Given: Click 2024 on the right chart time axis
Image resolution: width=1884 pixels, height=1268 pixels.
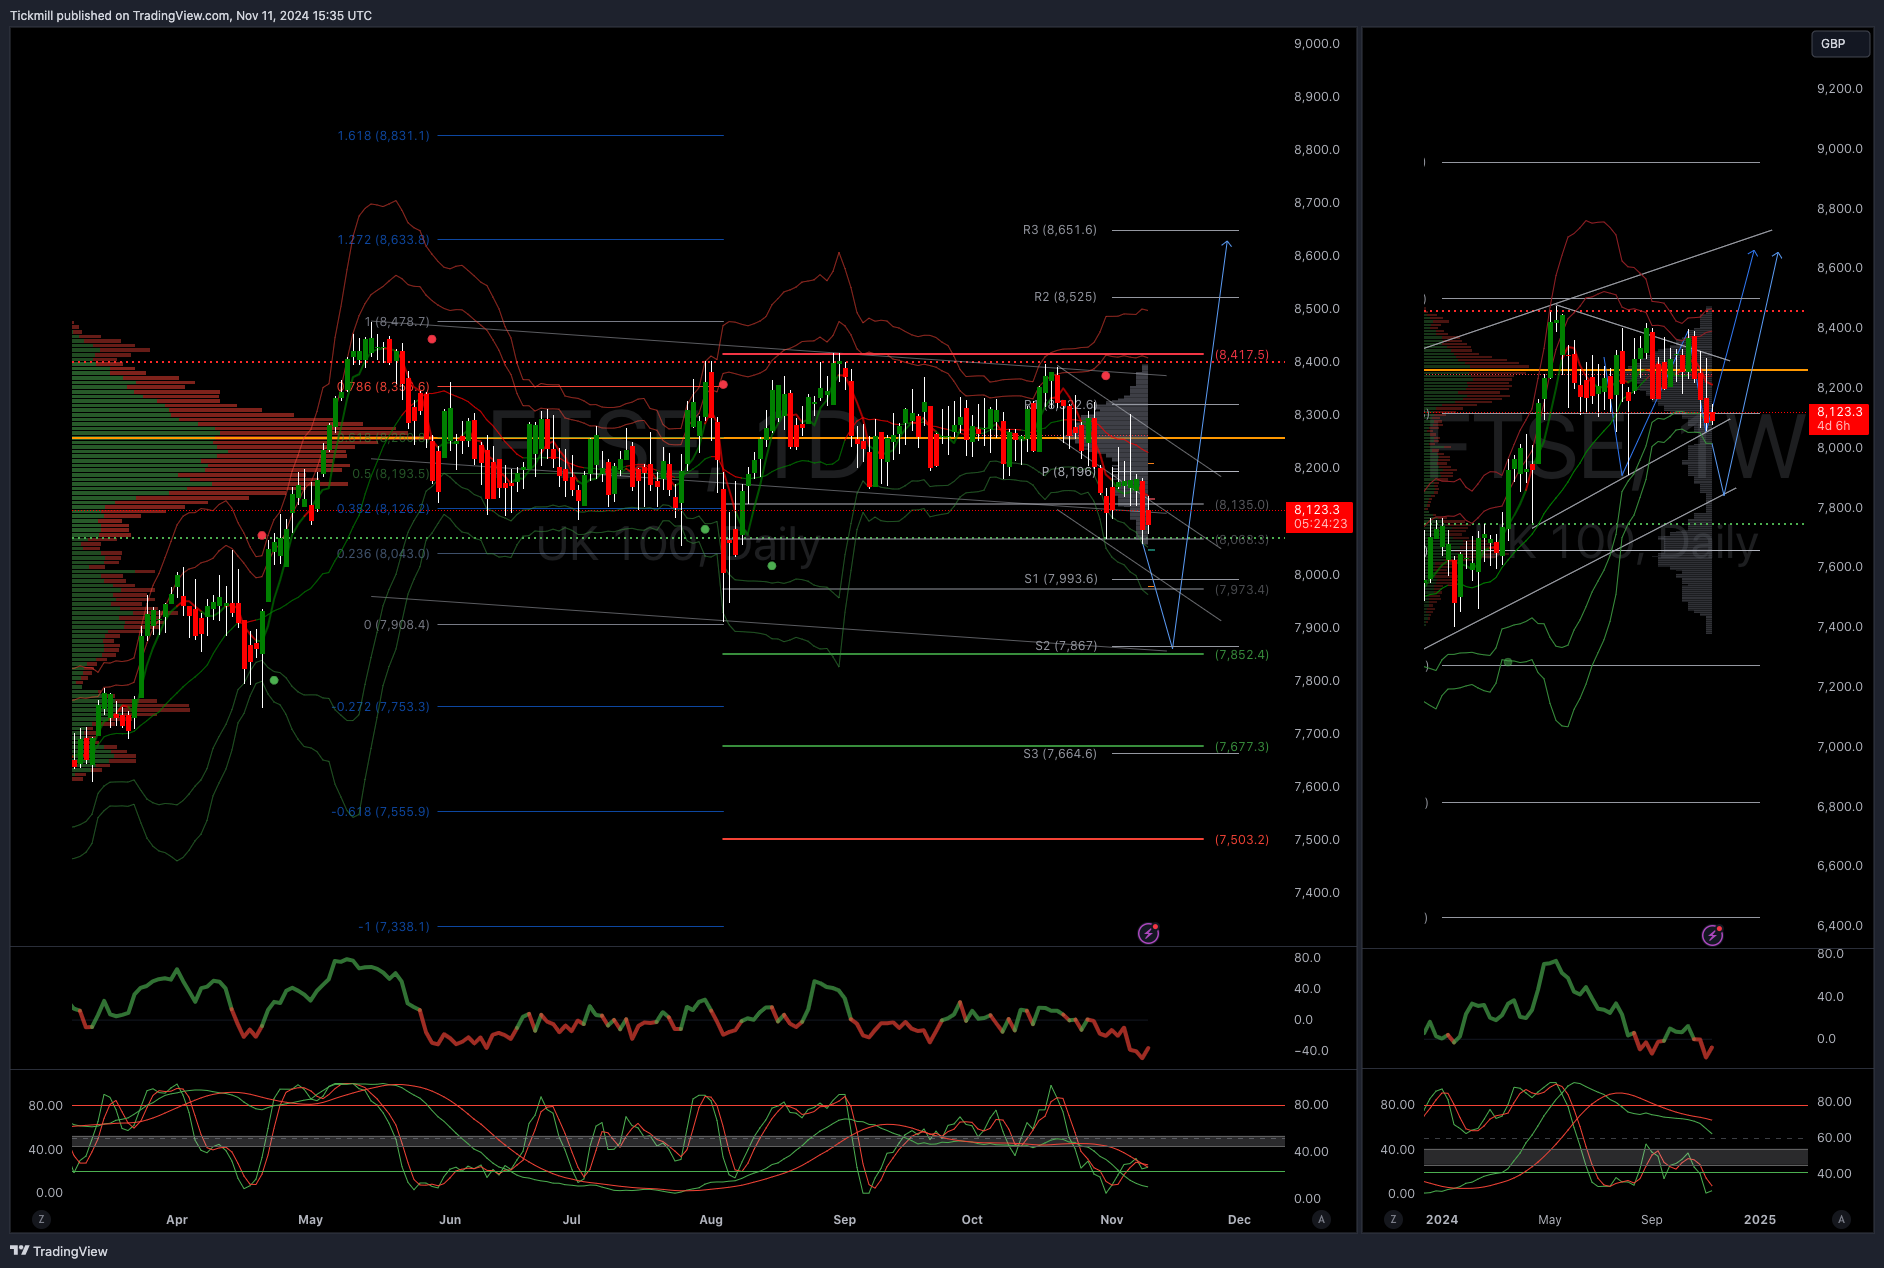Looking at the screenshot, I should (x=1442, y=1219).
